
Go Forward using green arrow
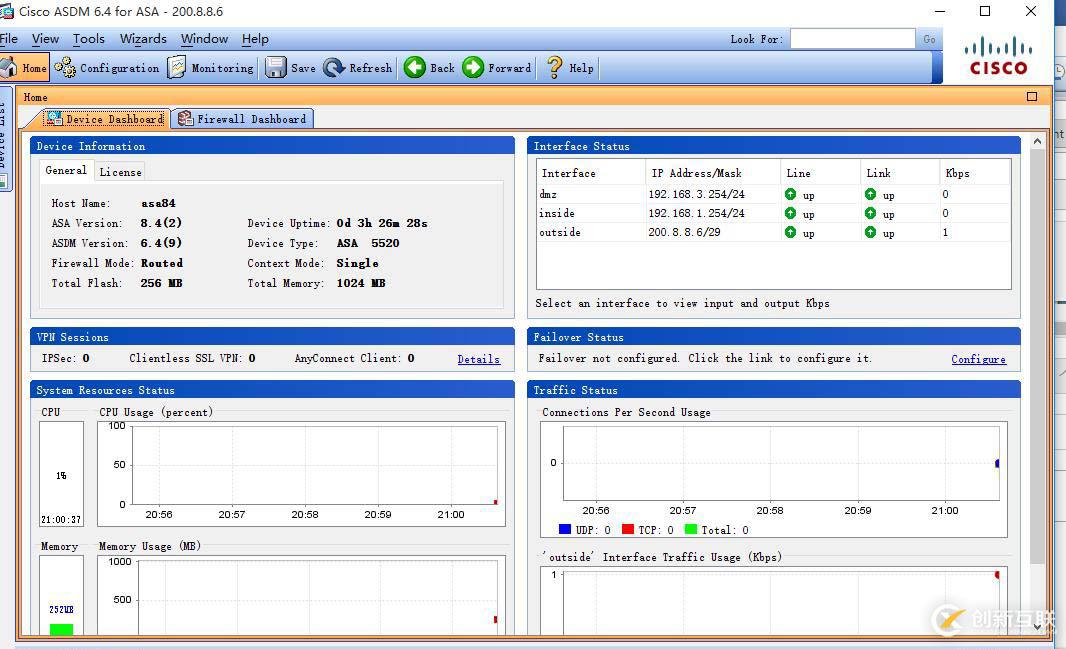pyautogui.click(x=497, y=68)
